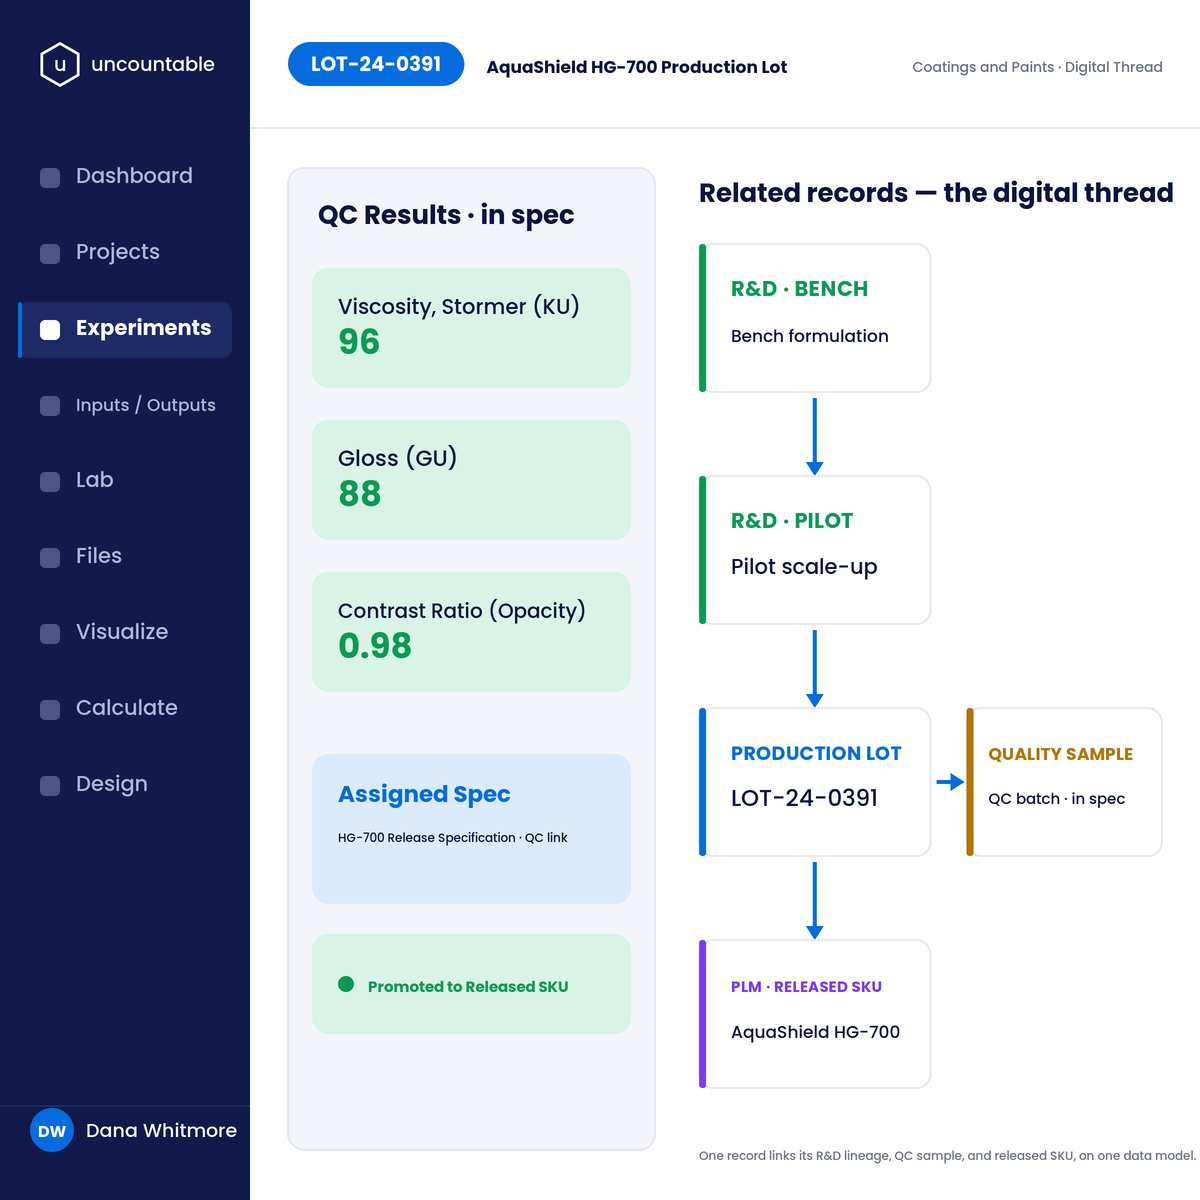Click the Experiments sidebar square icon
The width and height of the screenshot is (1200, 1200).
click(x=50, y=330)
